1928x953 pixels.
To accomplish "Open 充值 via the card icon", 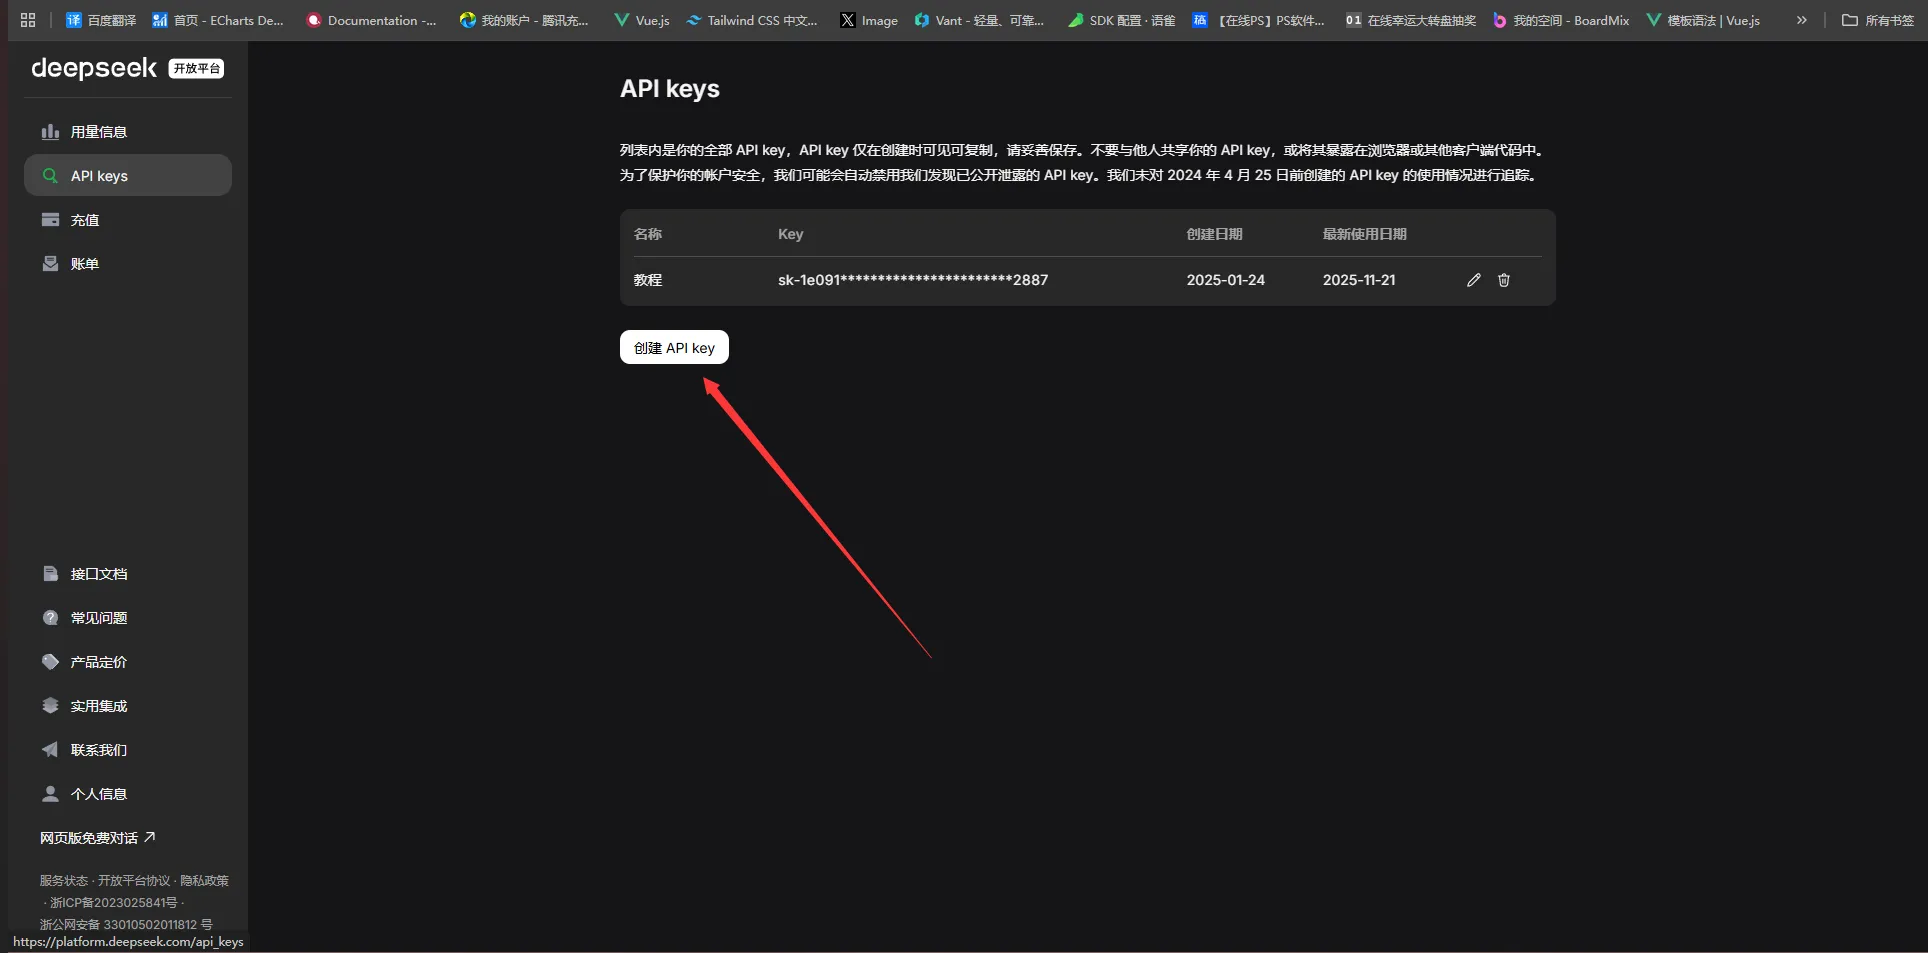I will pyautogui.click(x=50, y=219).
